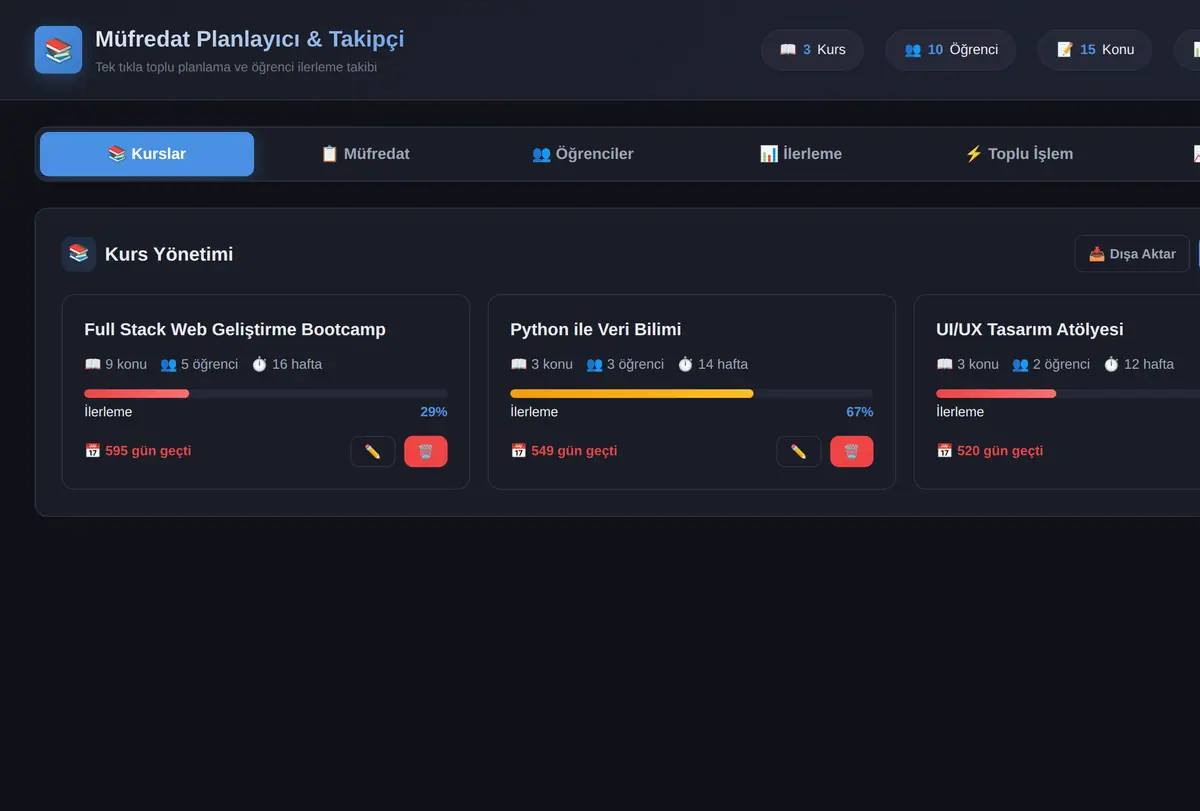The width and height of the screenshot is (1200, 811).
Task: Click the stopwatch icon next to 14 hafta
Action: (685, 364)
